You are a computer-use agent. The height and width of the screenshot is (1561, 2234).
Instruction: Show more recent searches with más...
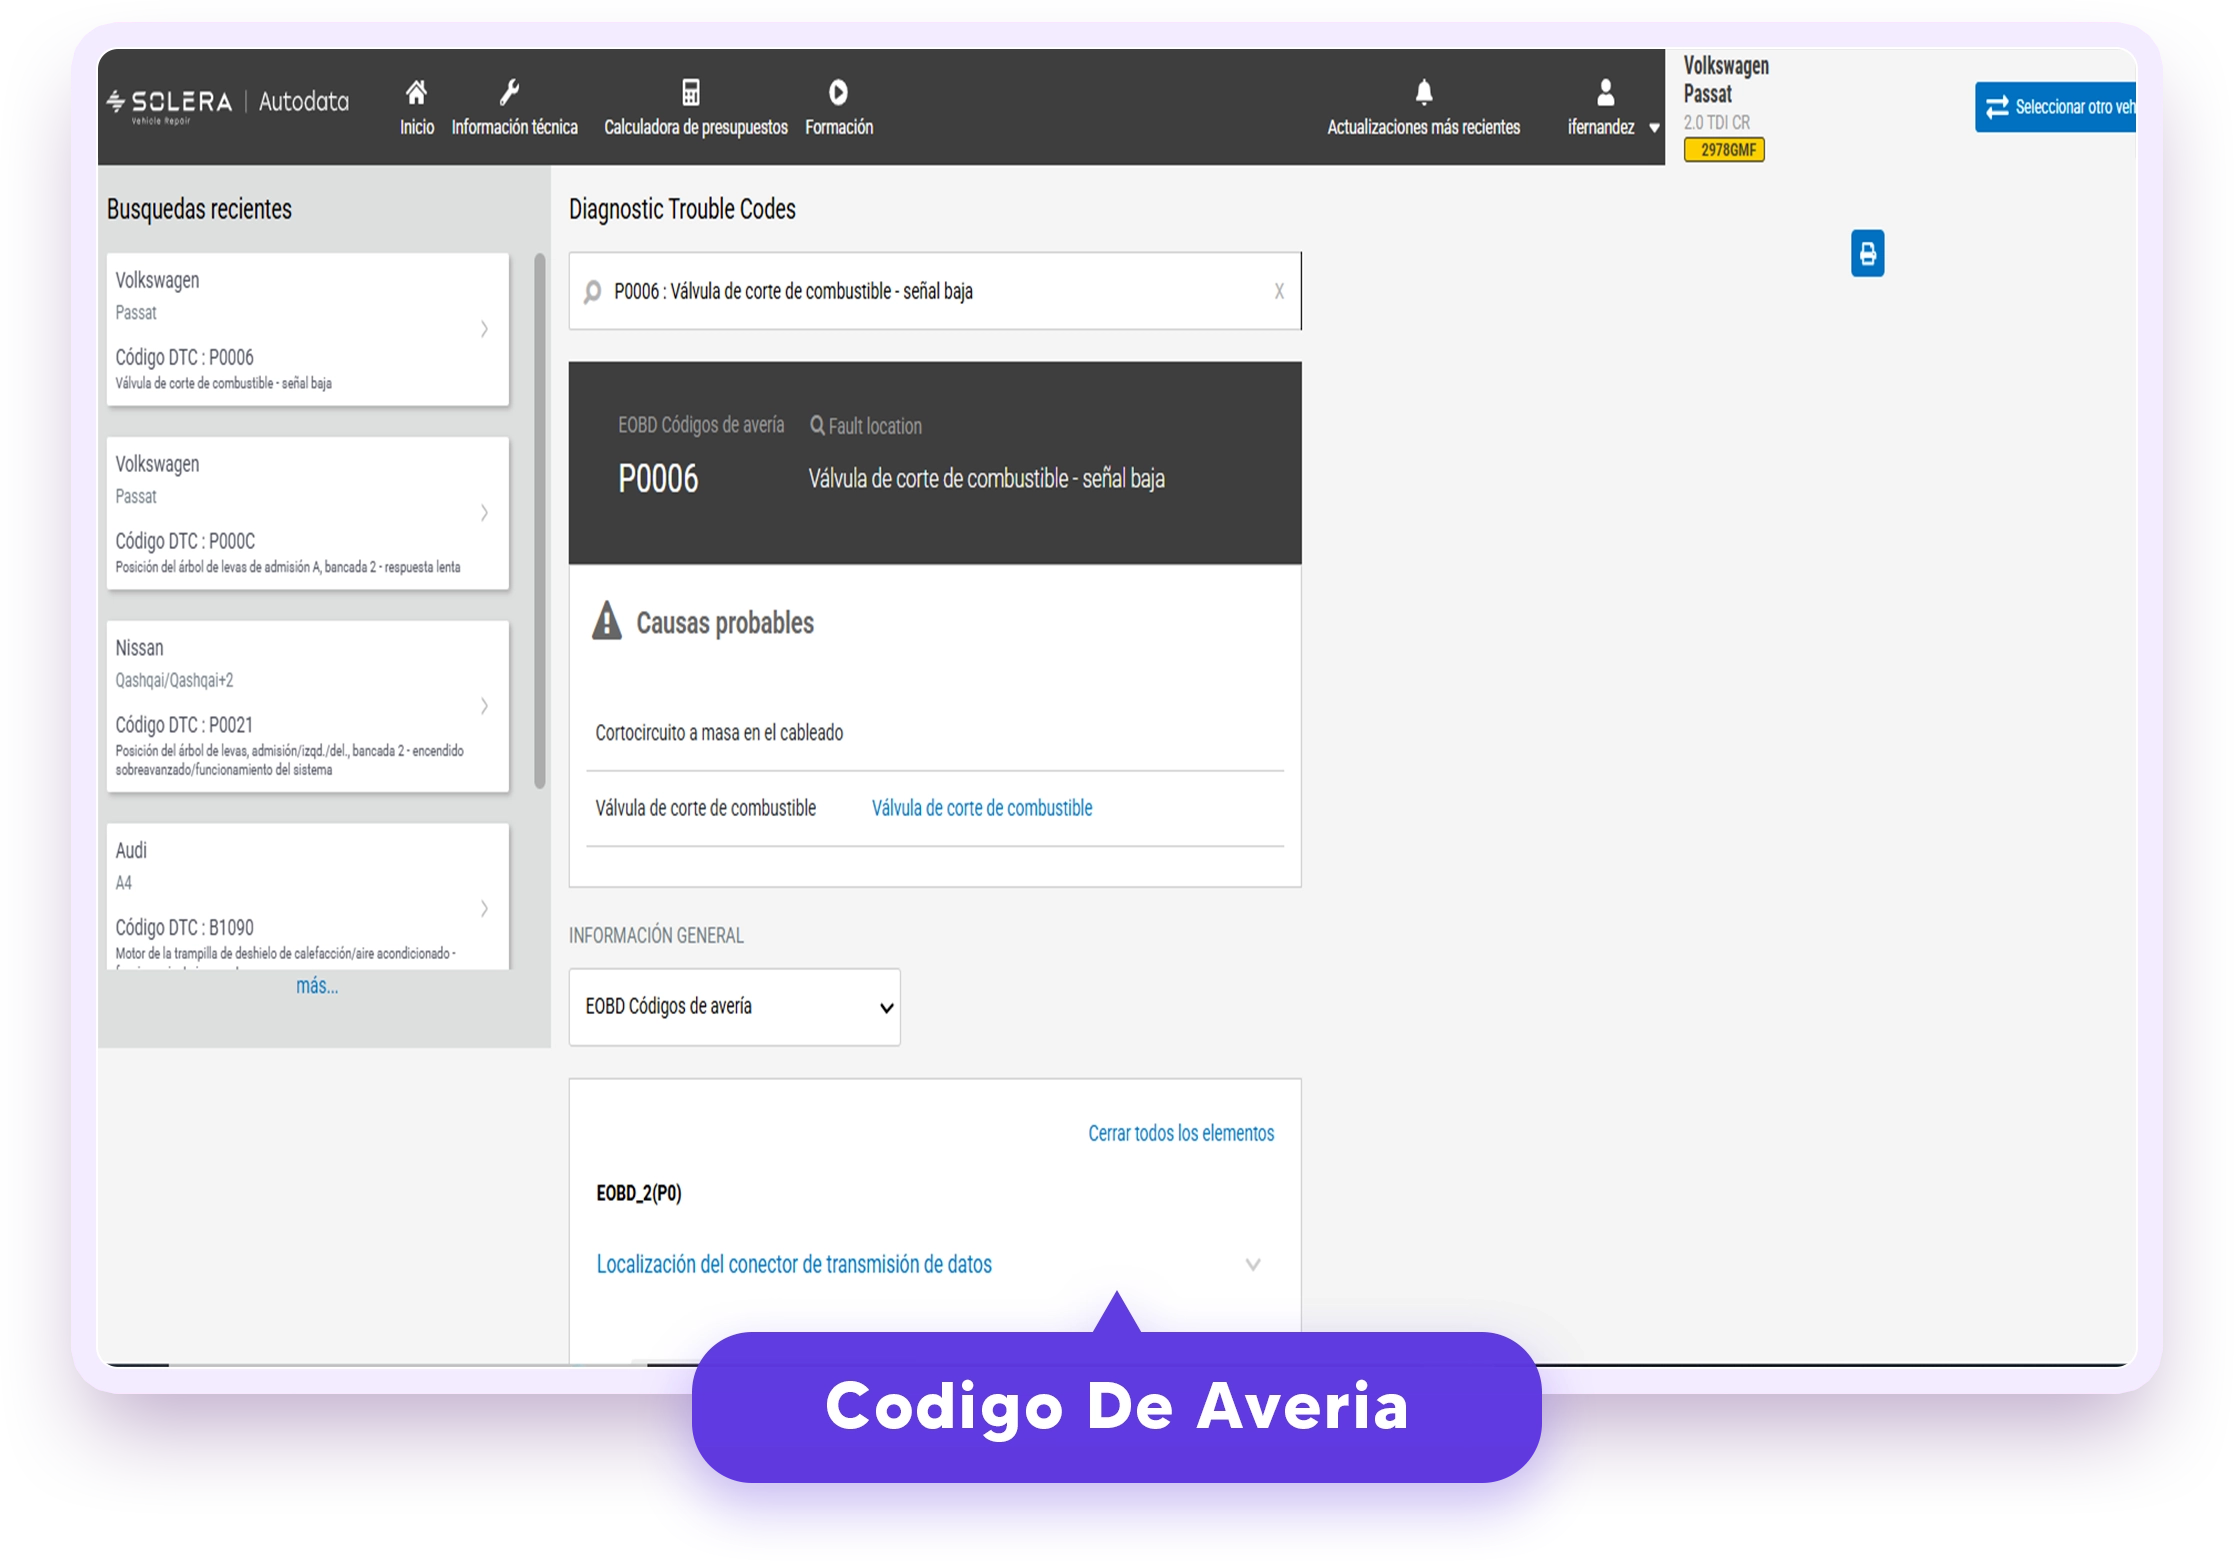(x=317, y=986)
